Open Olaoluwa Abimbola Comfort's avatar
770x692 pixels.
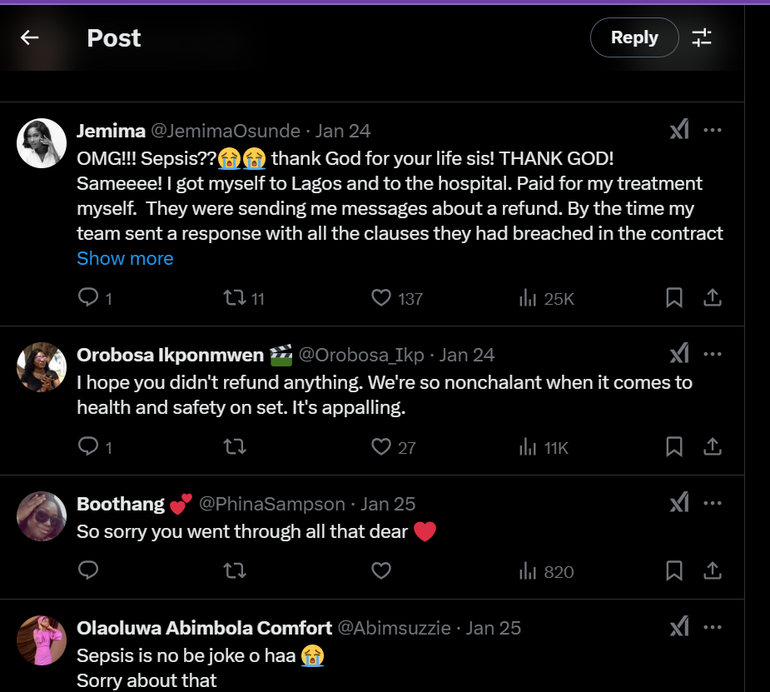point(42,640)
